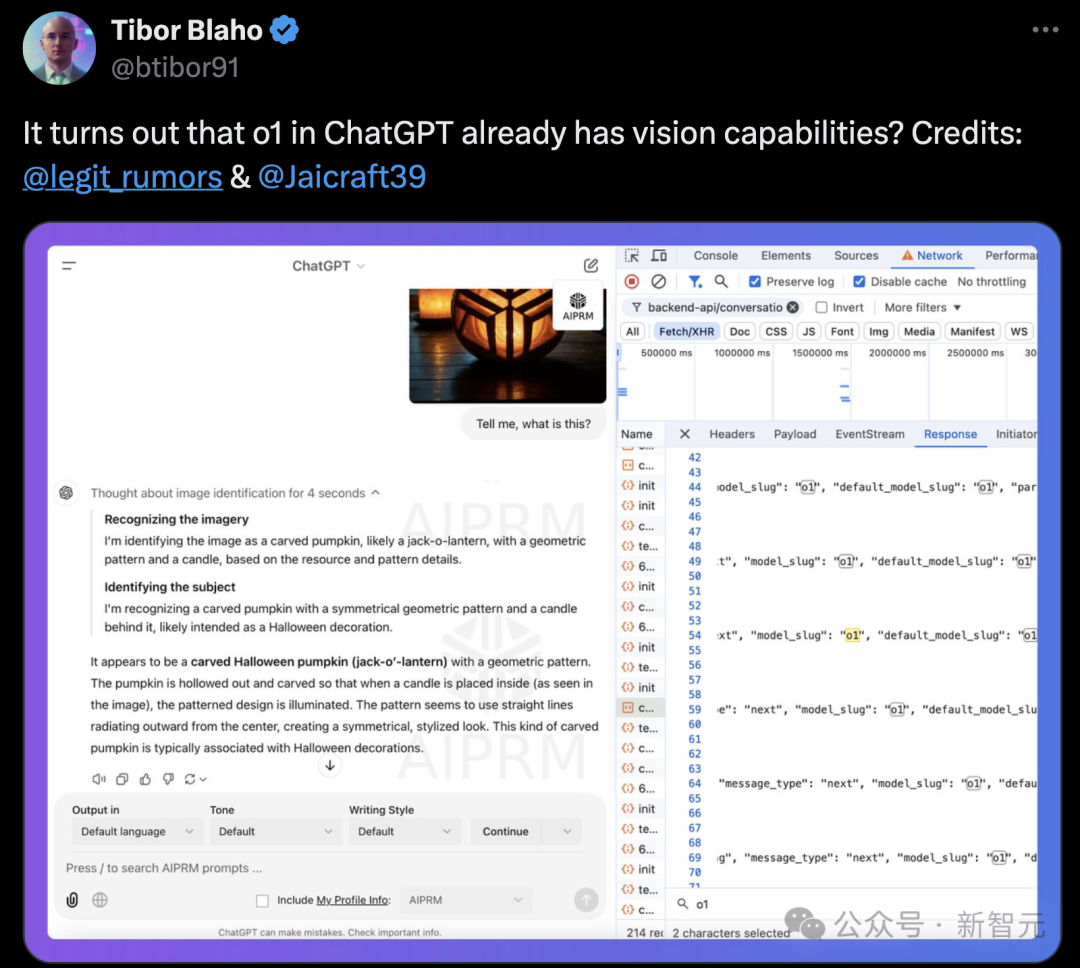The image size is (1080, 968).
Task: Toggle the network filter funnel icon
Action: (x=695, y=282)
